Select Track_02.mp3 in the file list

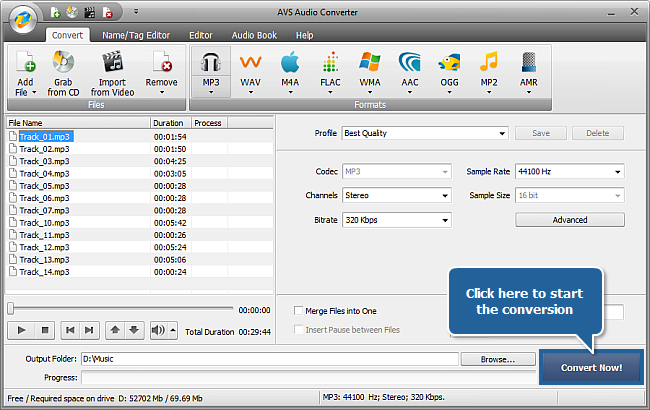click(44, 149)
